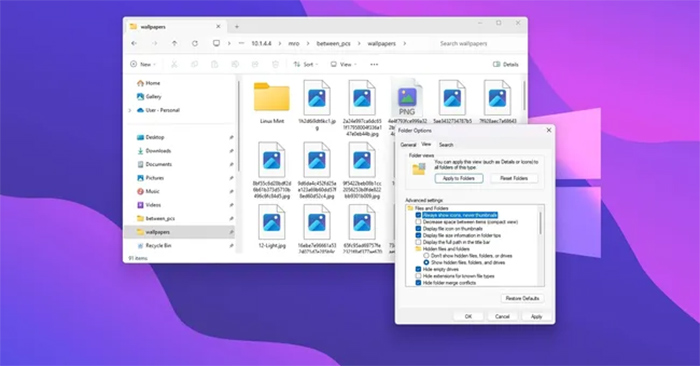
Task: Close the wallpapers tab
Action: click(218, 27)
